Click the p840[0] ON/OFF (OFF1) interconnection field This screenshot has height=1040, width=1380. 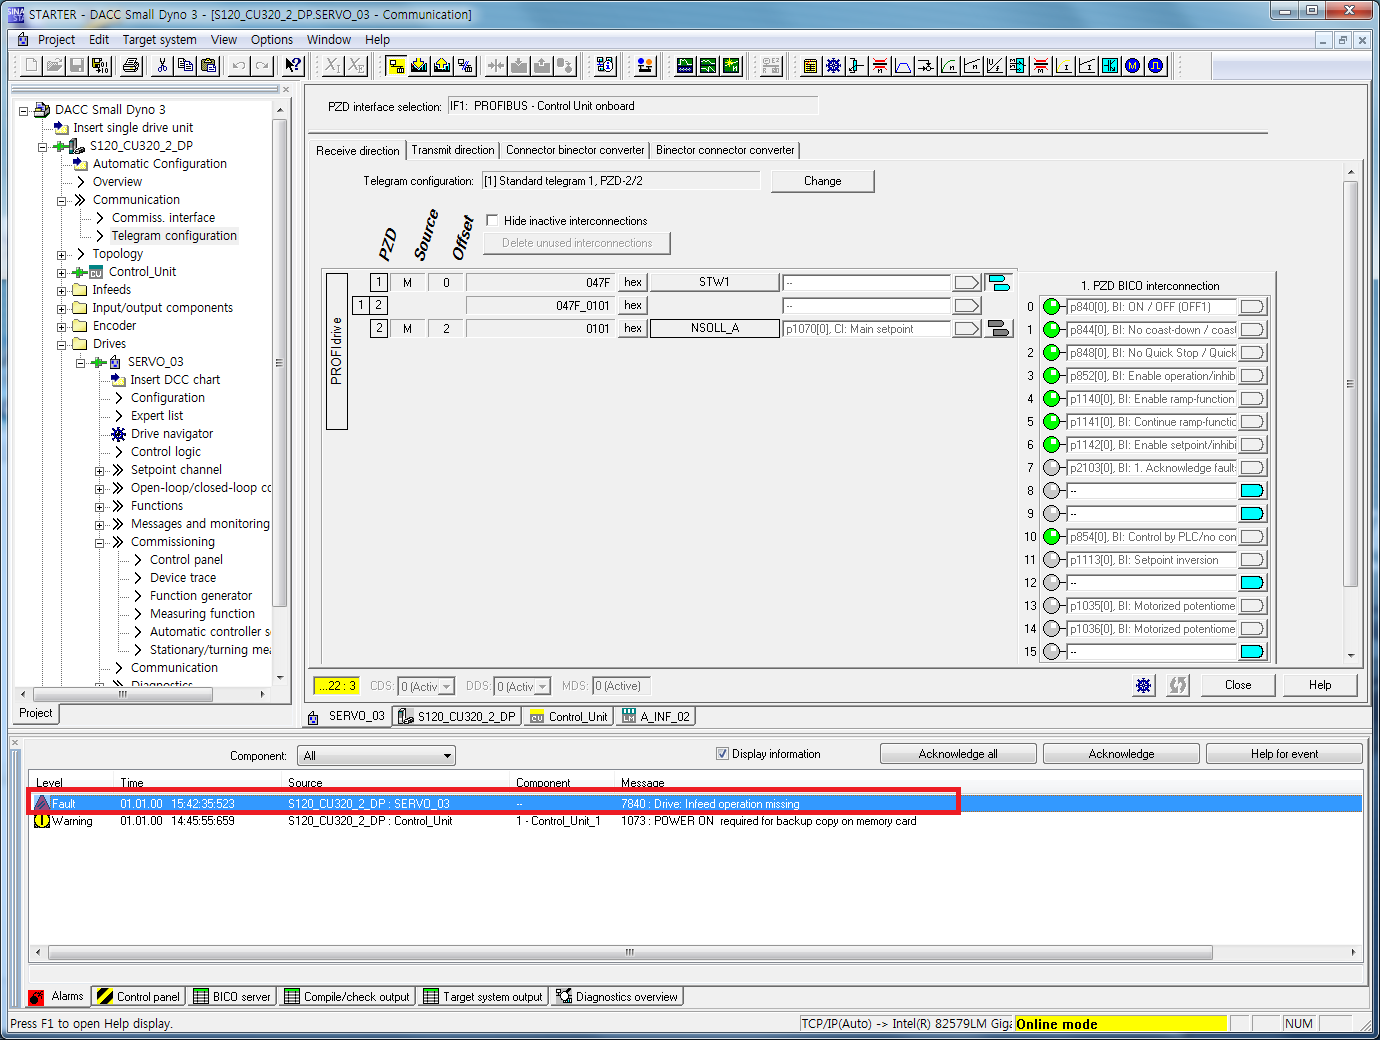point(1152,307)
